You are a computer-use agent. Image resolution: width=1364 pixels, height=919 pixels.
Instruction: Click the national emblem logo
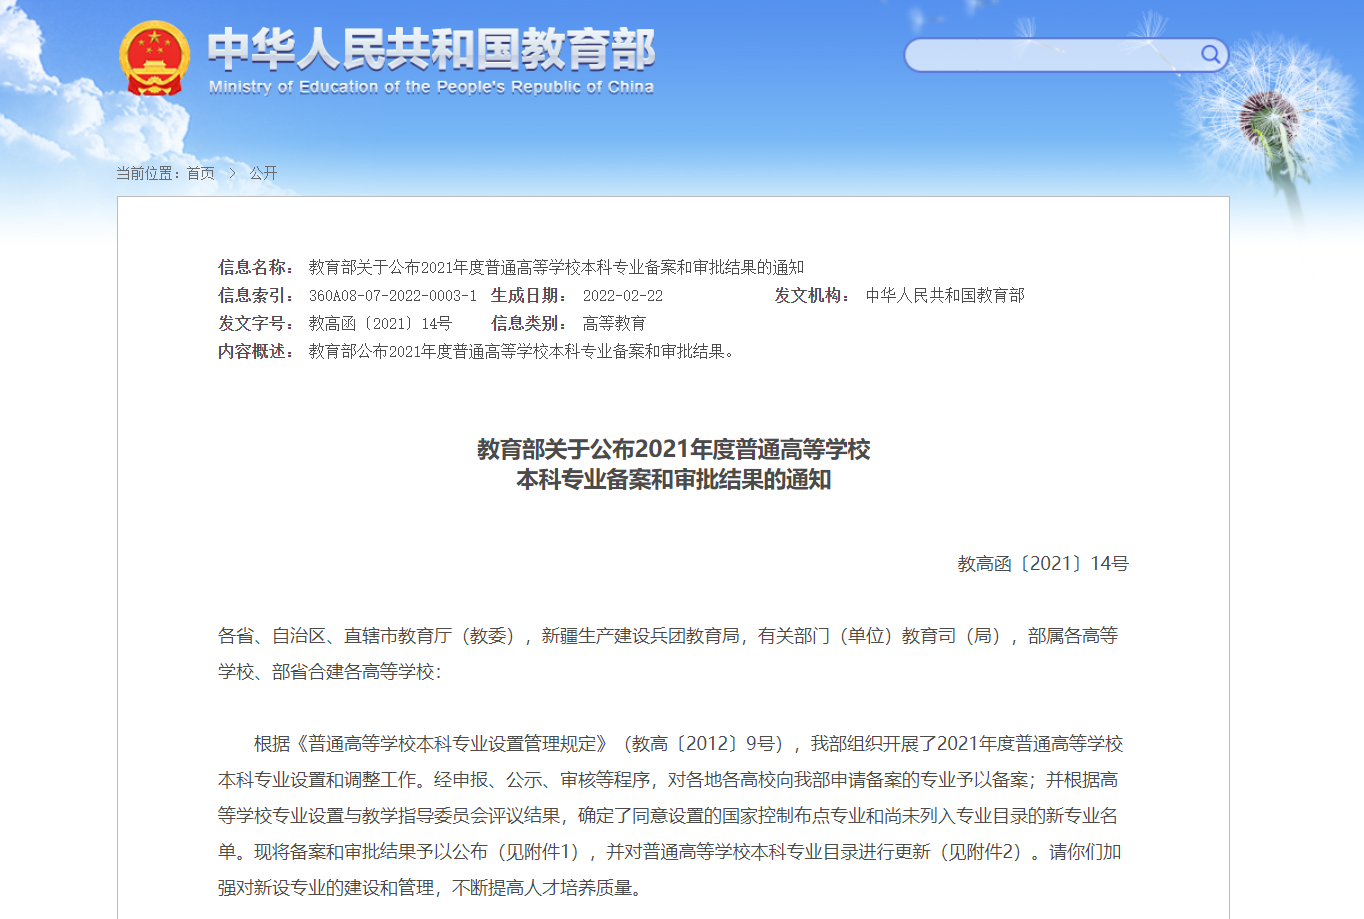(x=154, y=58)
